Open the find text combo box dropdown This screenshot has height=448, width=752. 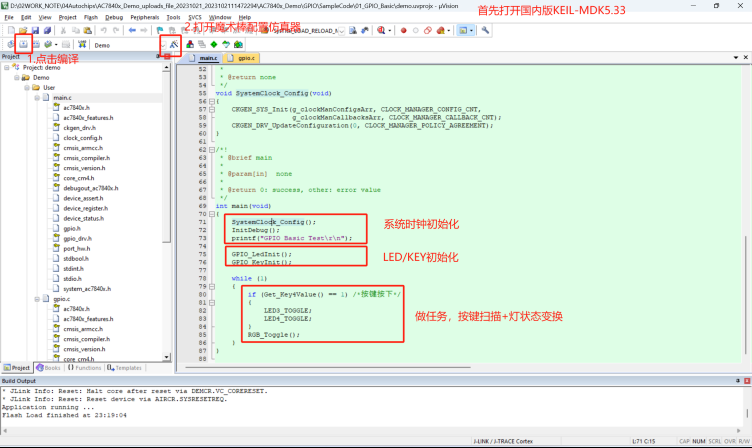pos(342,31)
